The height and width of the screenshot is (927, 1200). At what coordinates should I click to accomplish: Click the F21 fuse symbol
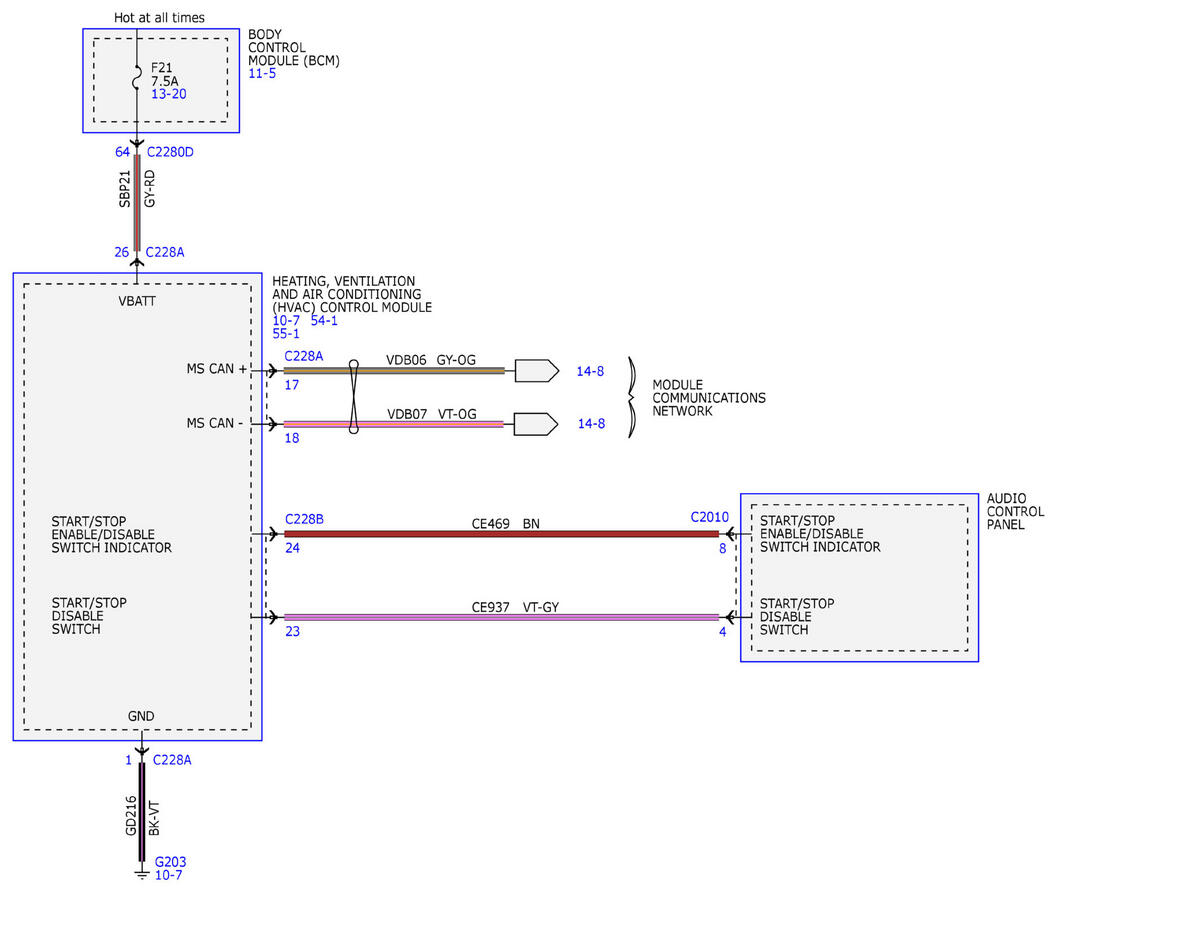[137, 76]
